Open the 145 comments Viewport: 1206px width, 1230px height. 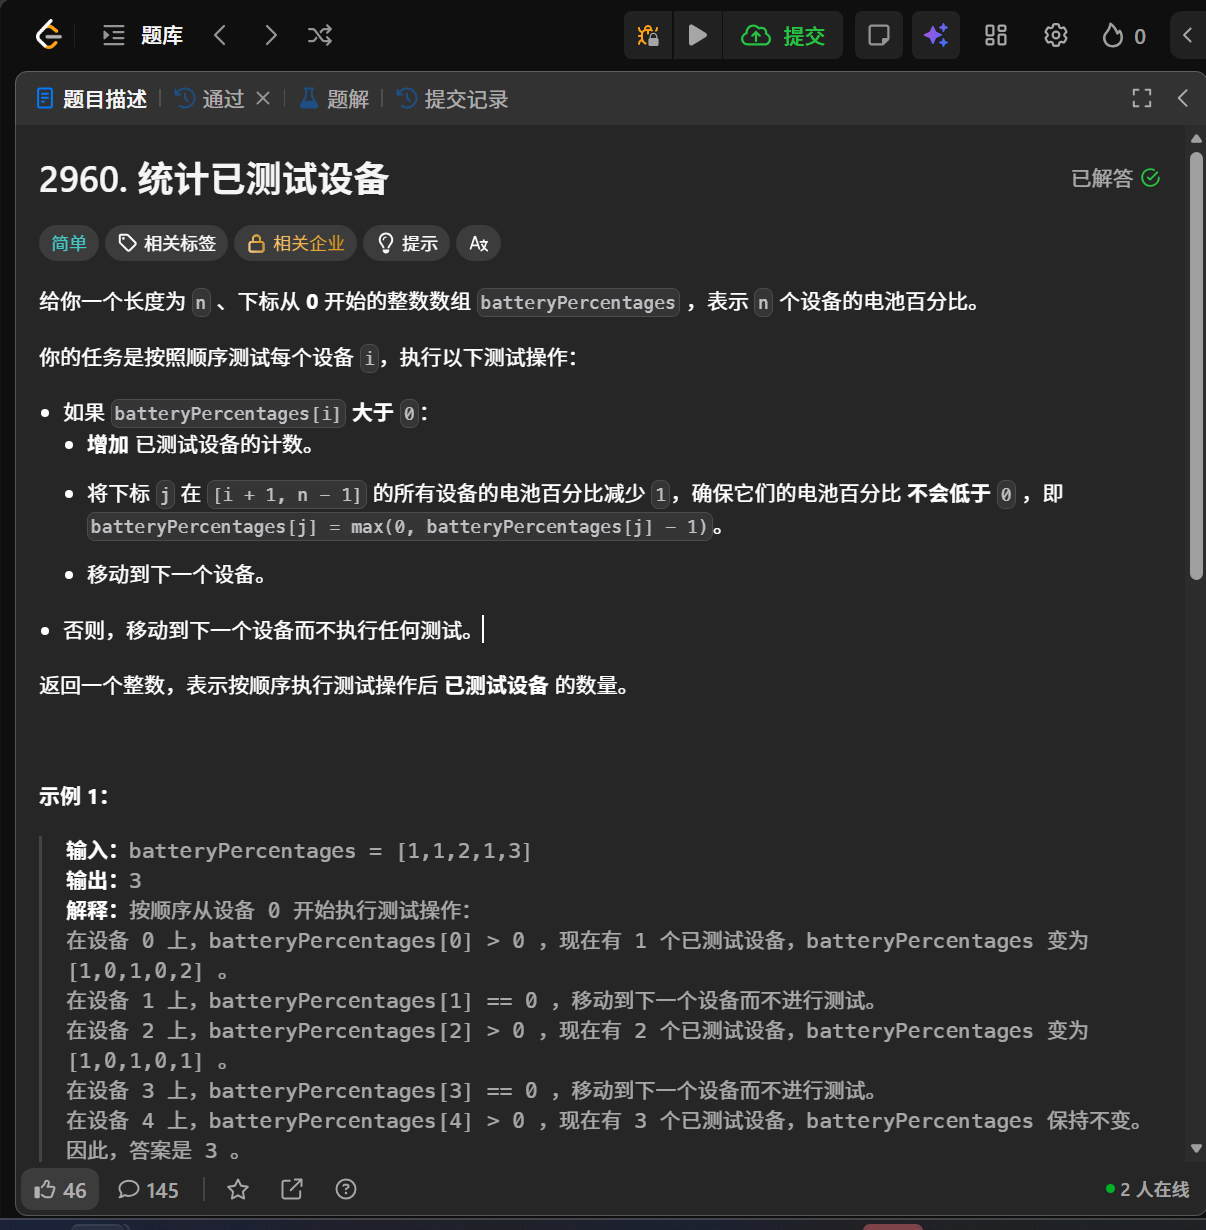click(x=148, y=1190)
